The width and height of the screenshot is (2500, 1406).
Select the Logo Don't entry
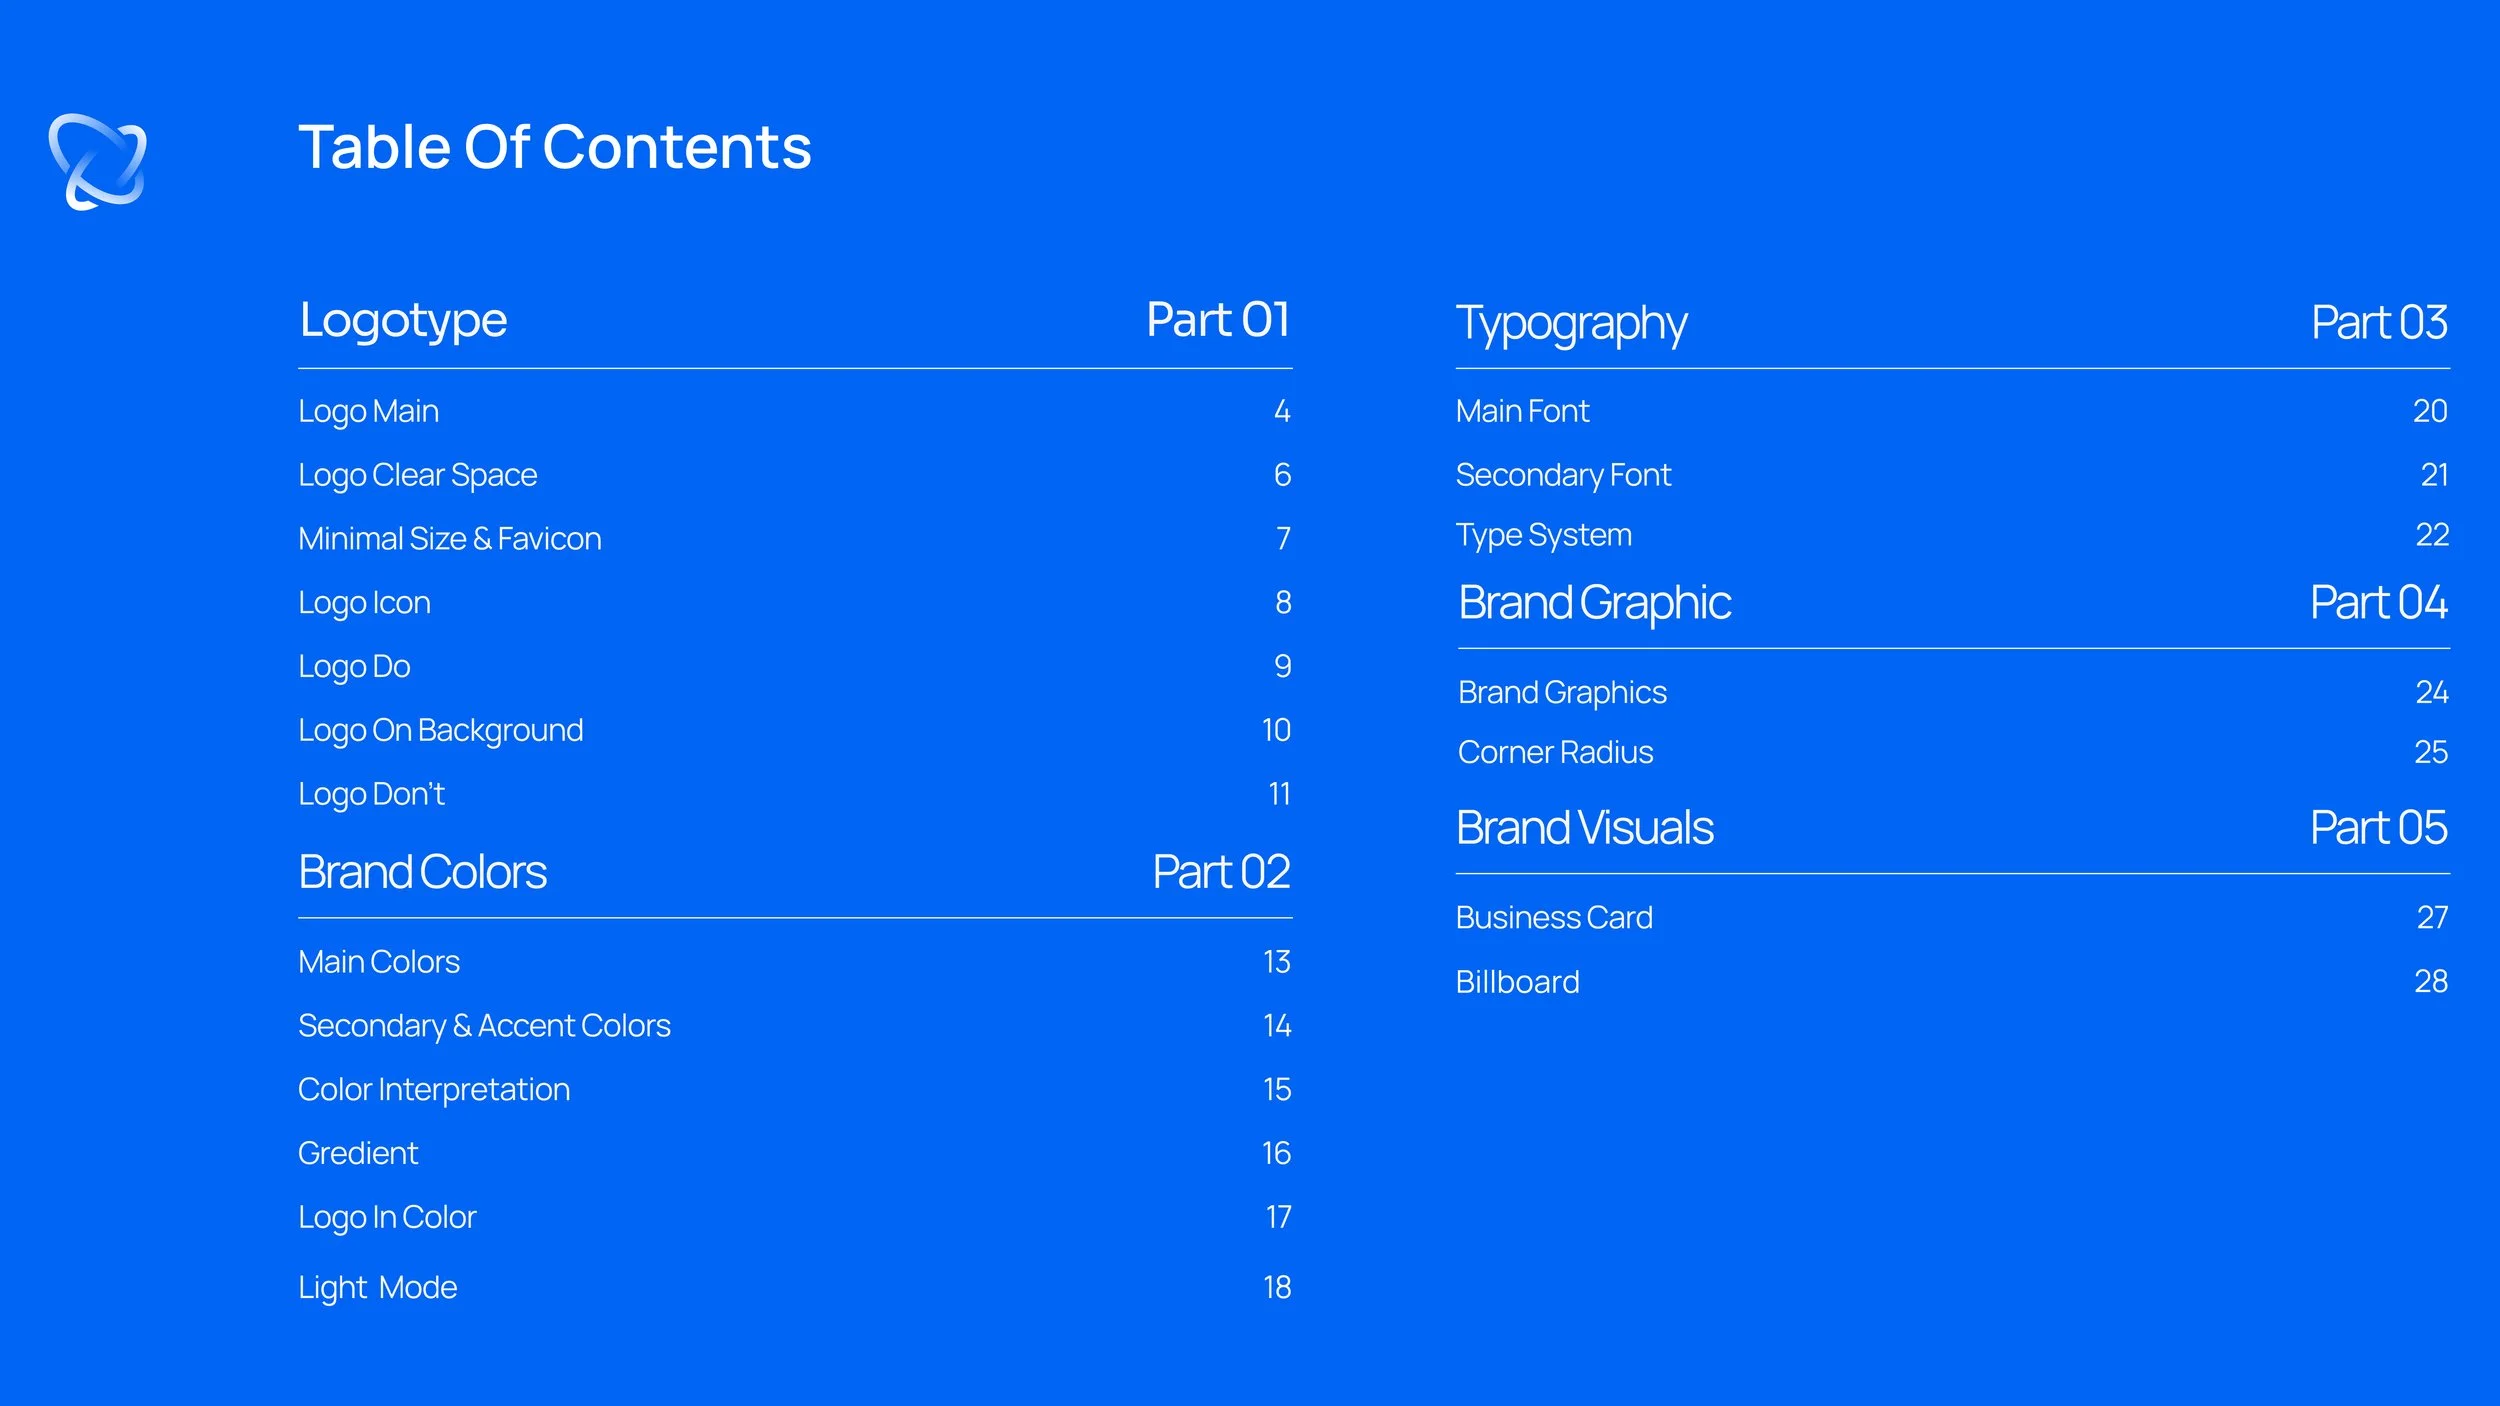coord(371,794)
